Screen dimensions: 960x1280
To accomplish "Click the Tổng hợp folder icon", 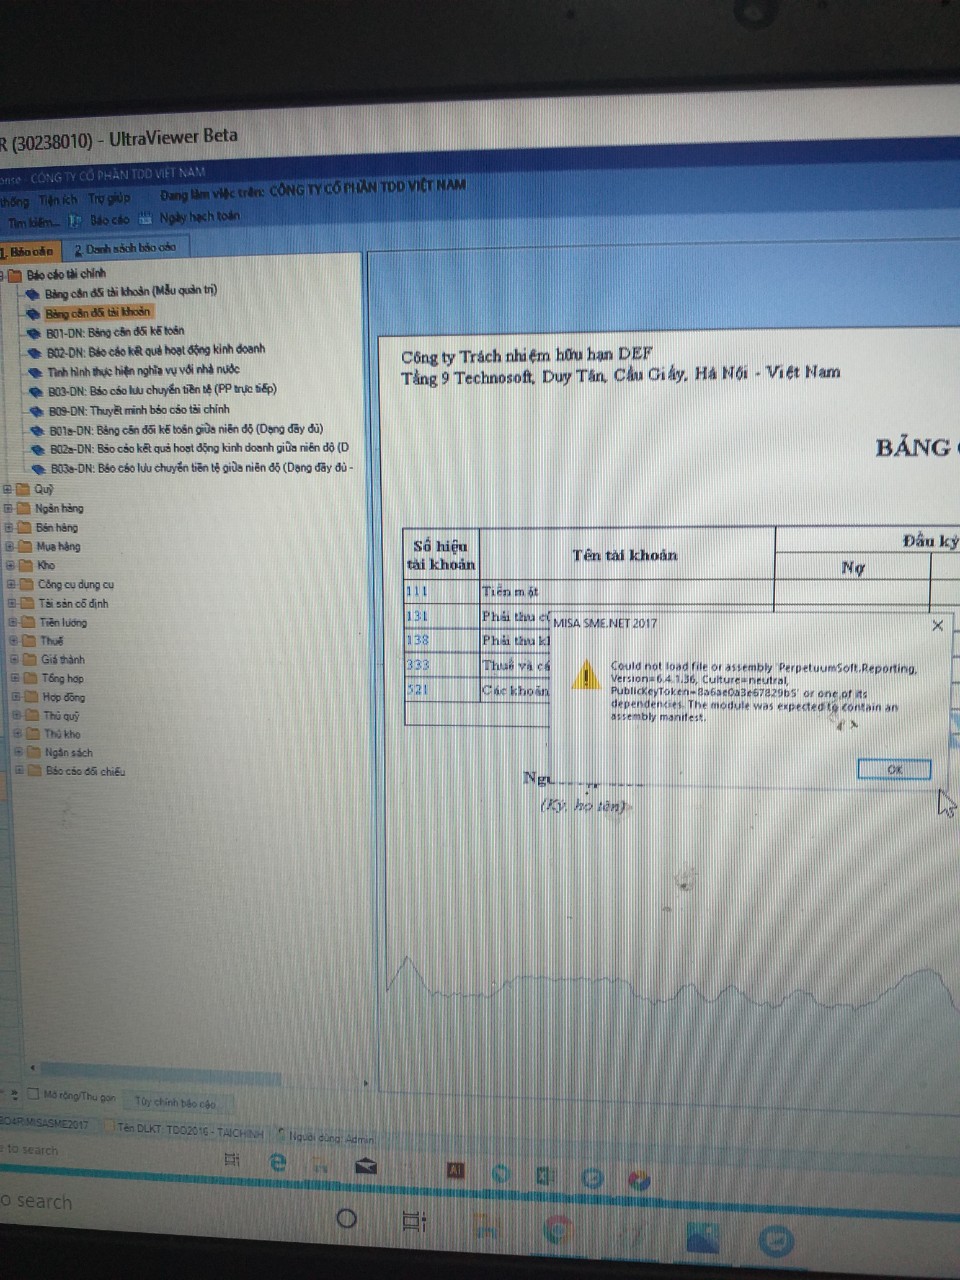I will pyautogui.click(x=30, y=678).
